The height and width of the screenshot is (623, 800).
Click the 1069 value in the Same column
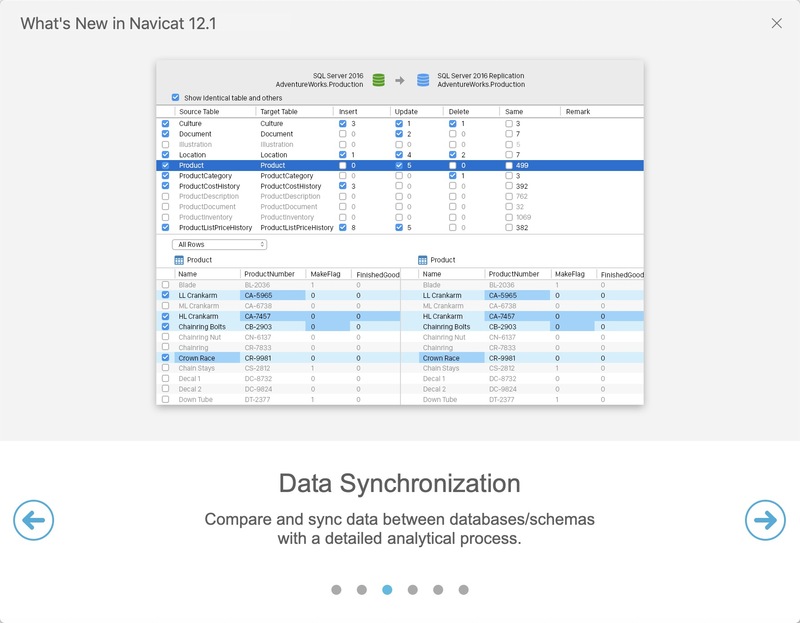[523, 217]
